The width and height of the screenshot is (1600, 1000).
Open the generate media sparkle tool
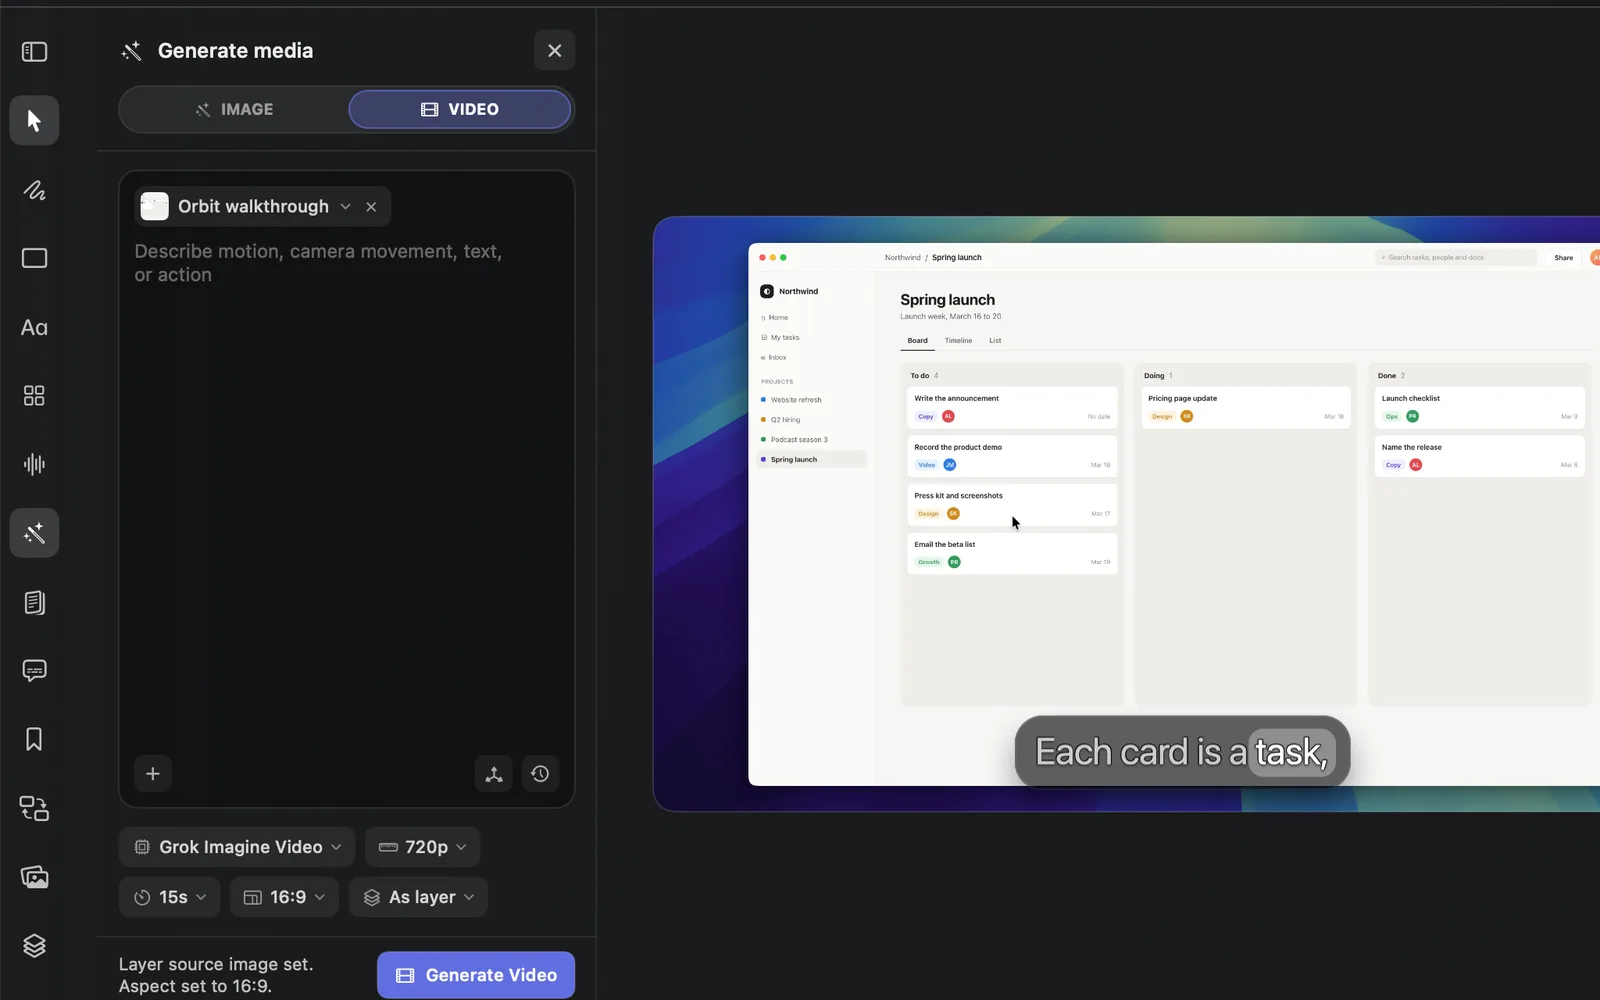tap(34, 533)
